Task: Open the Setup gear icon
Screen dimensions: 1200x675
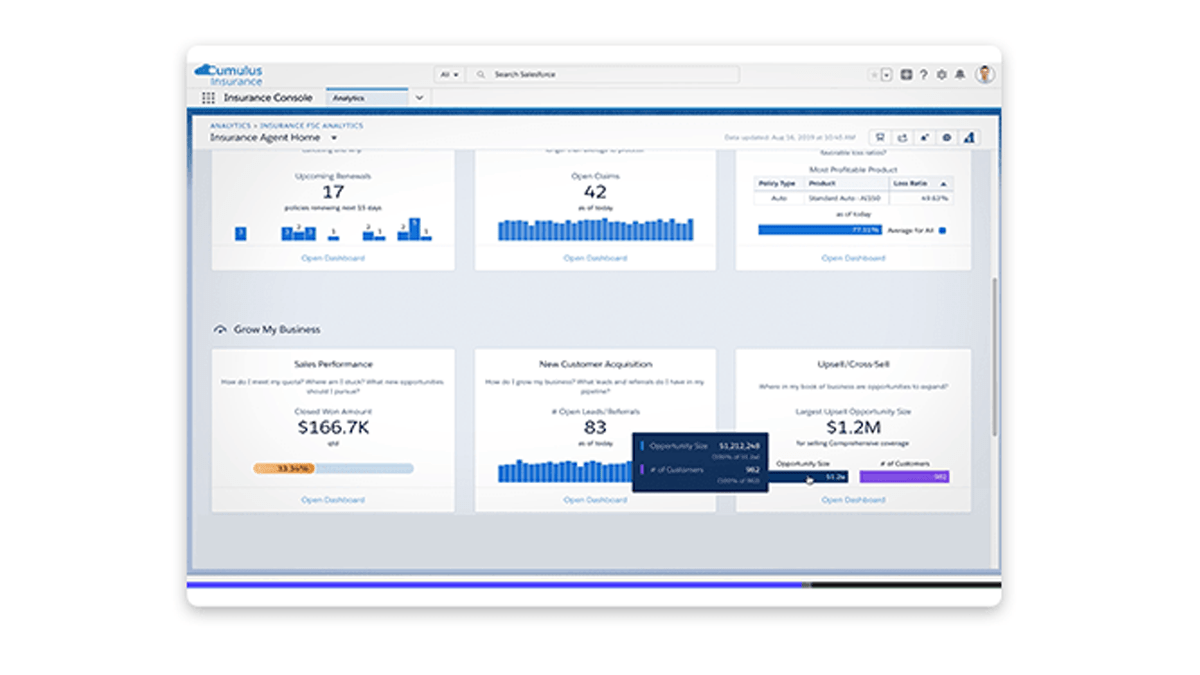Action: (941, 75)
